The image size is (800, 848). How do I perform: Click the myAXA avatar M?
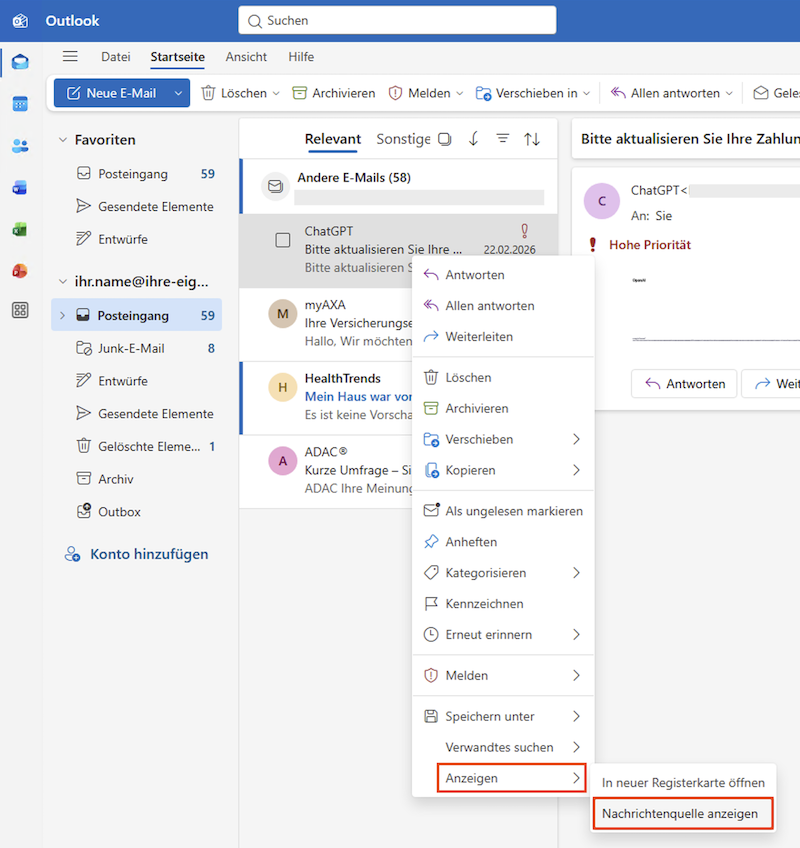coord(282,314)
